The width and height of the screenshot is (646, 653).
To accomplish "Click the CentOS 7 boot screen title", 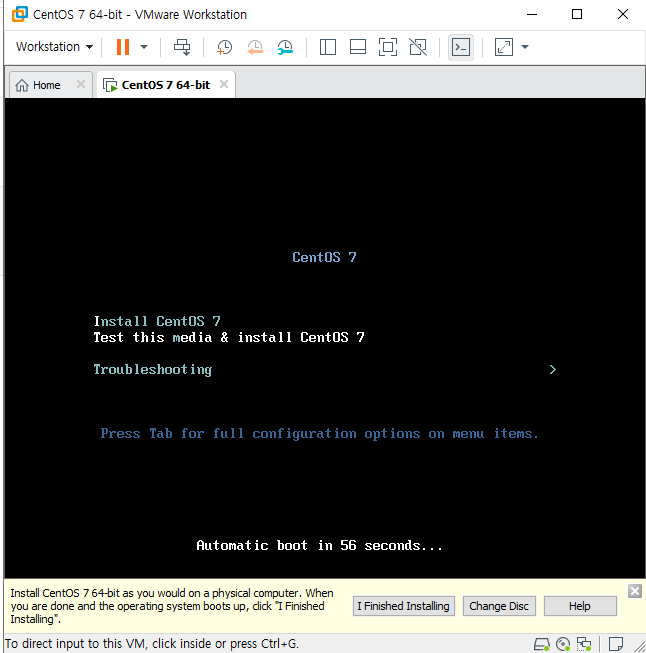I will (324, 257).
